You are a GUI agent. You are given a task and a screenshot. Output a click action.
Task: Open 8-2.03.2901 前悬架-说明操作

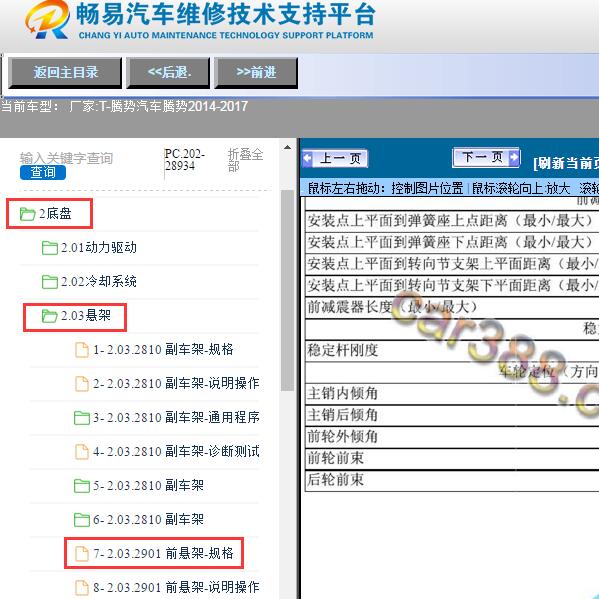tap(176, 588)
